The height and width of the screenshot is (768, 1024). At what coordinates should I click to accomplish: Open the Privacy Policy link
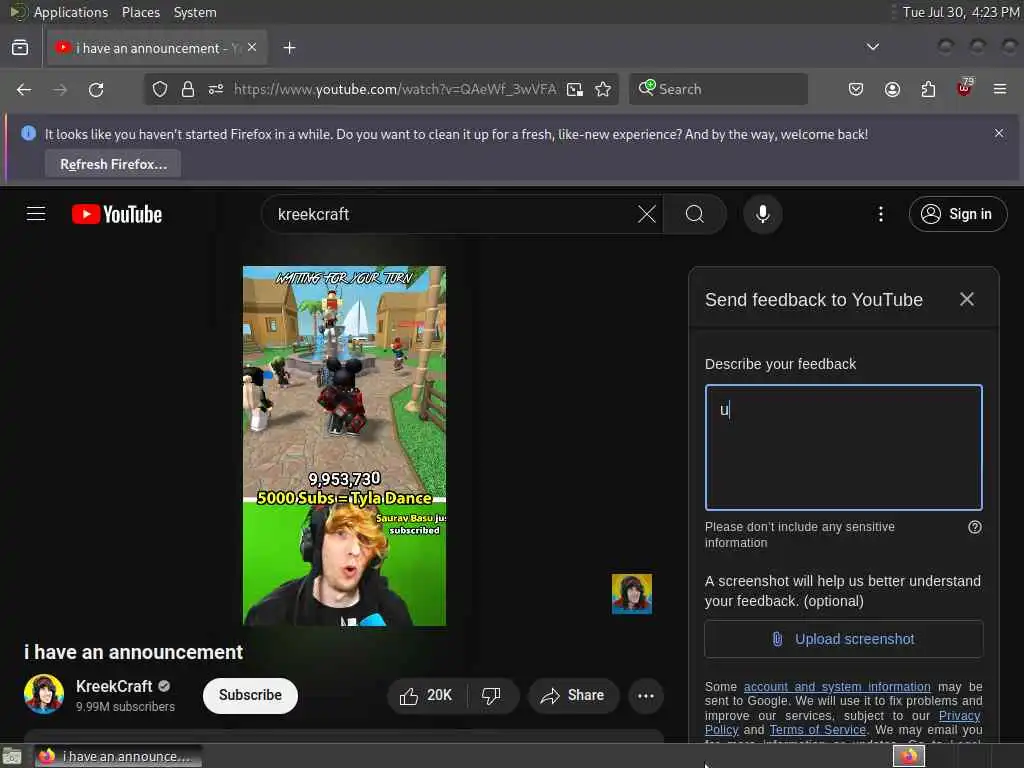(x=959, y=716)
